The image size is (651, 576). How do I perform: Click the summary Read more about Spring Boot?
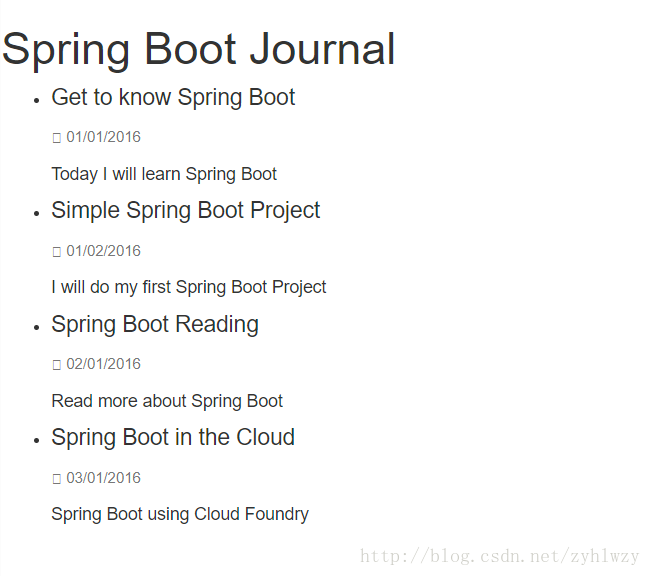click(167, 402)
